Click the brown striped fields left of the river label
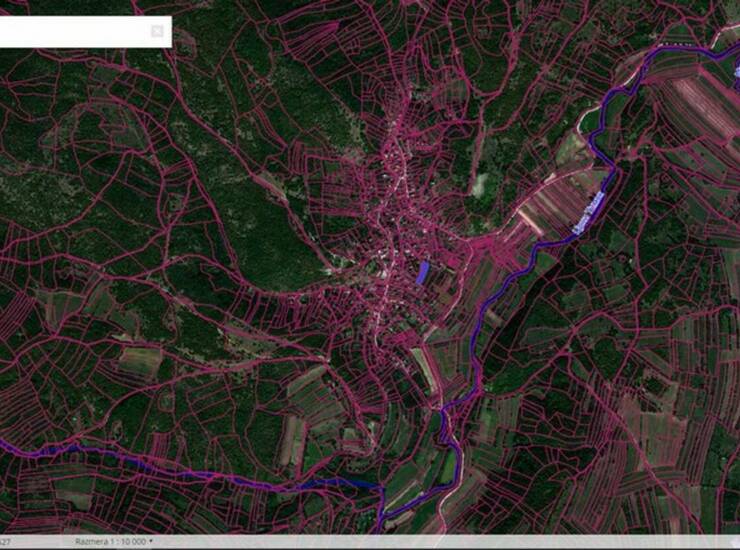 pyautogui.click(x=553, y=208)
